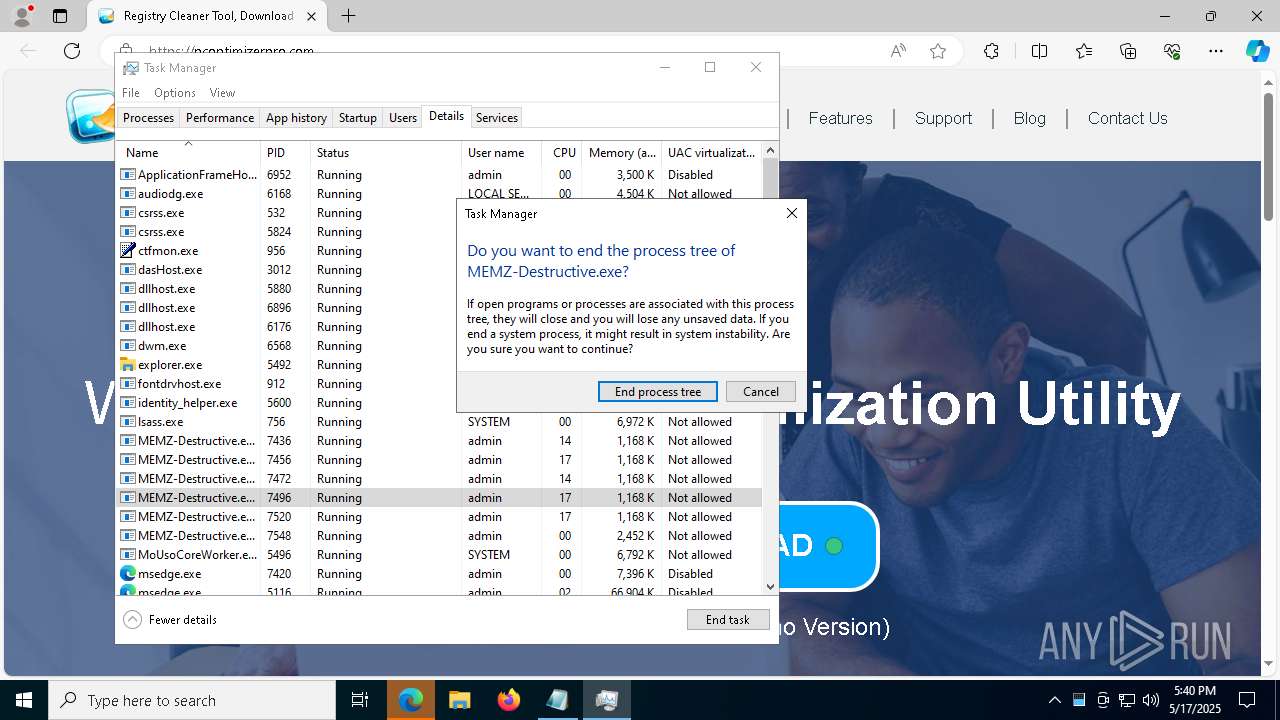Screen dimensions: 1280x720
Task: Switch to the Users tab
Action: 403,118
